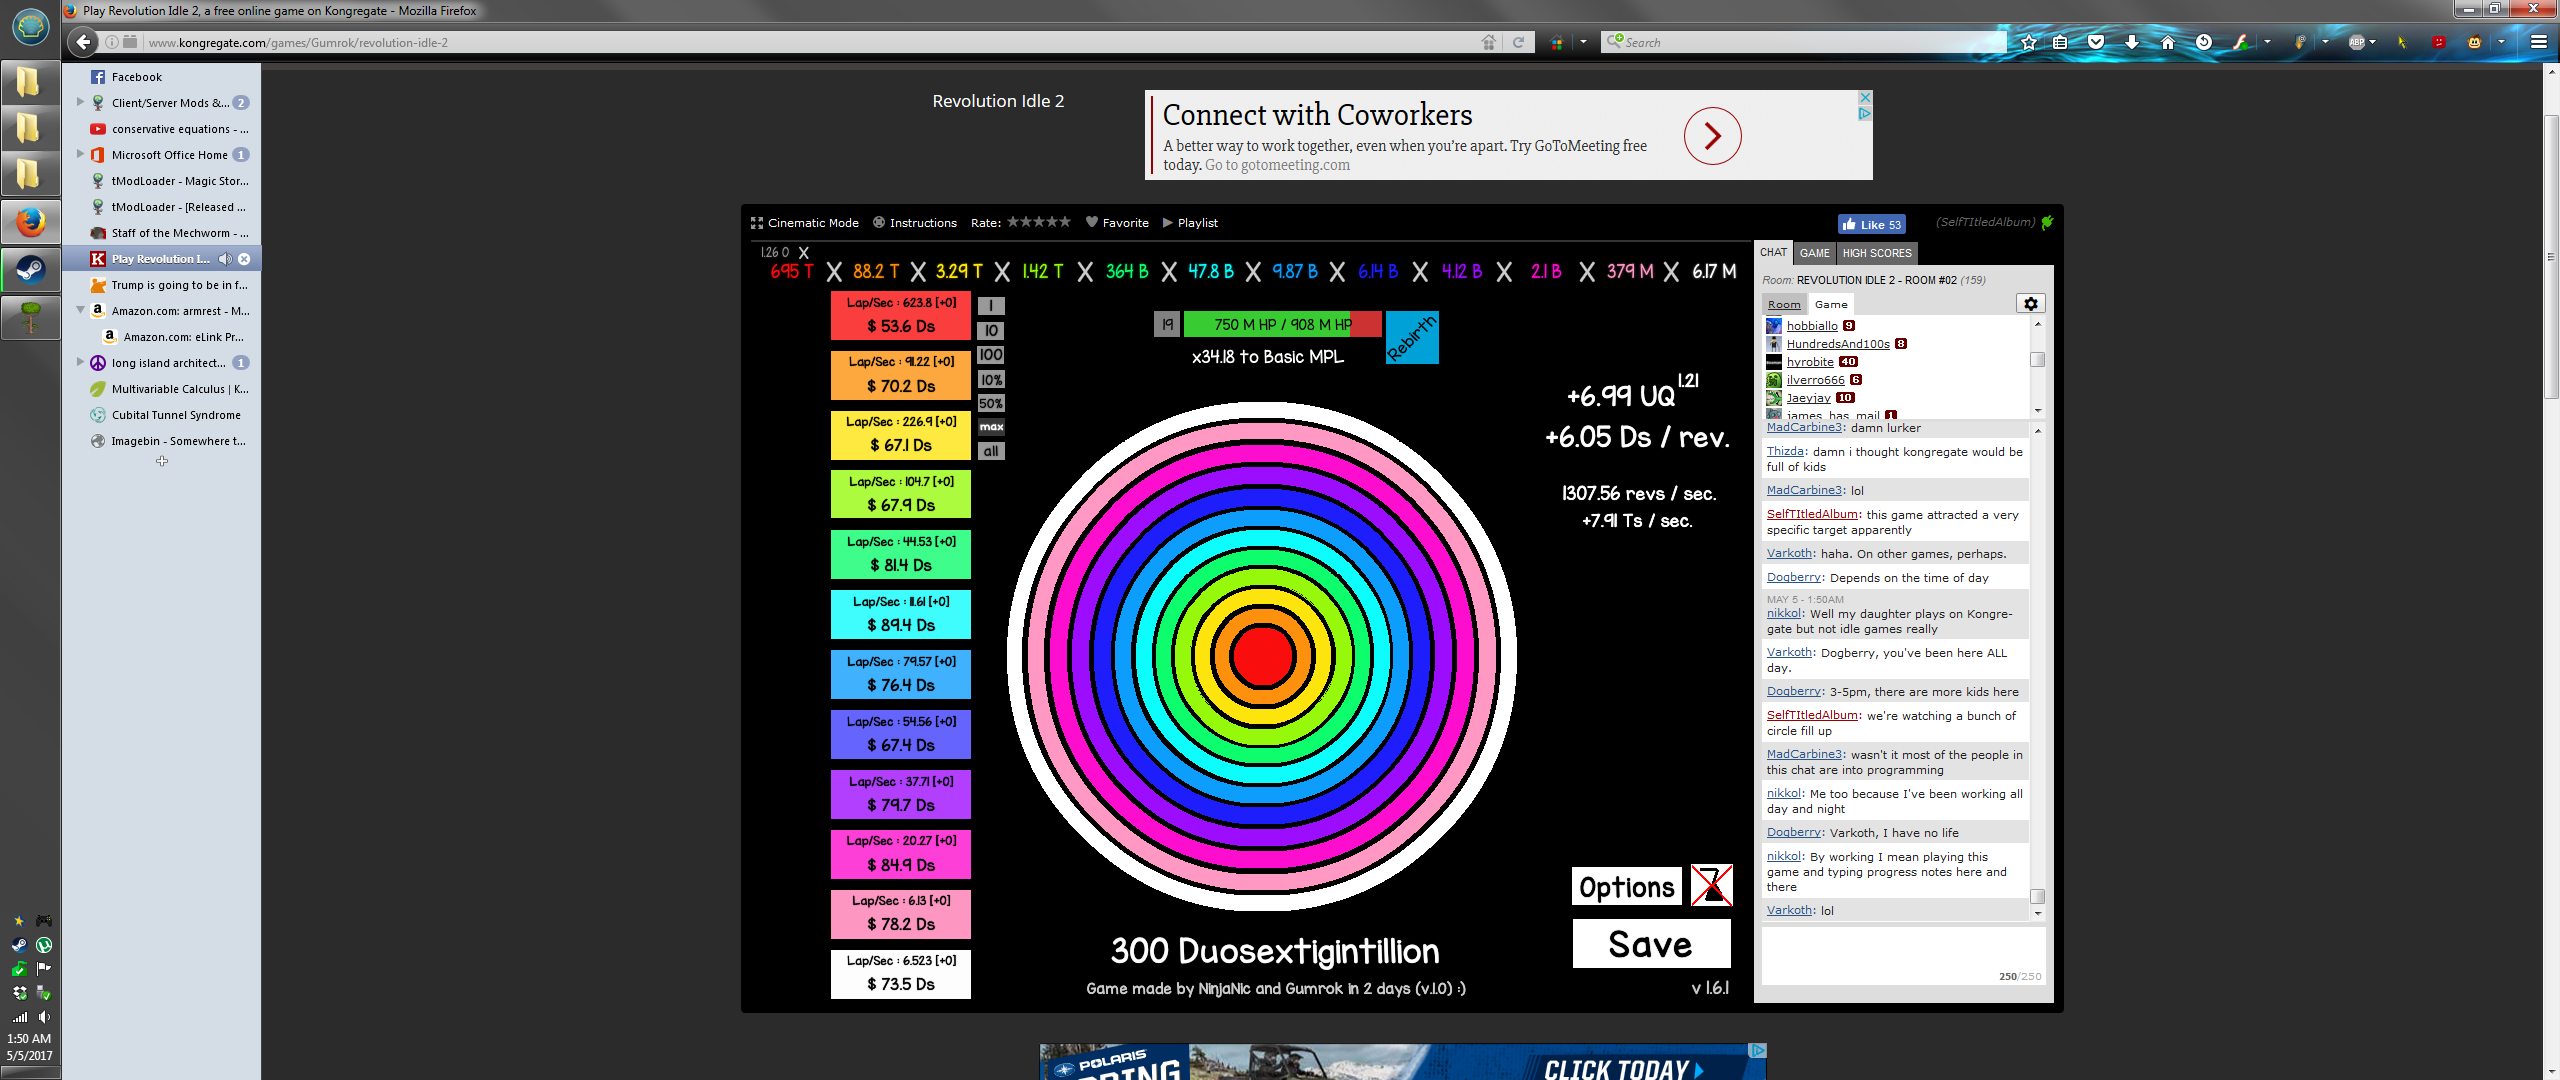The height and width of the screenshot is (1080, 2560).
Task: Upgrade white ring costing $73.5 Ds
Action: [x=901, y=974]
